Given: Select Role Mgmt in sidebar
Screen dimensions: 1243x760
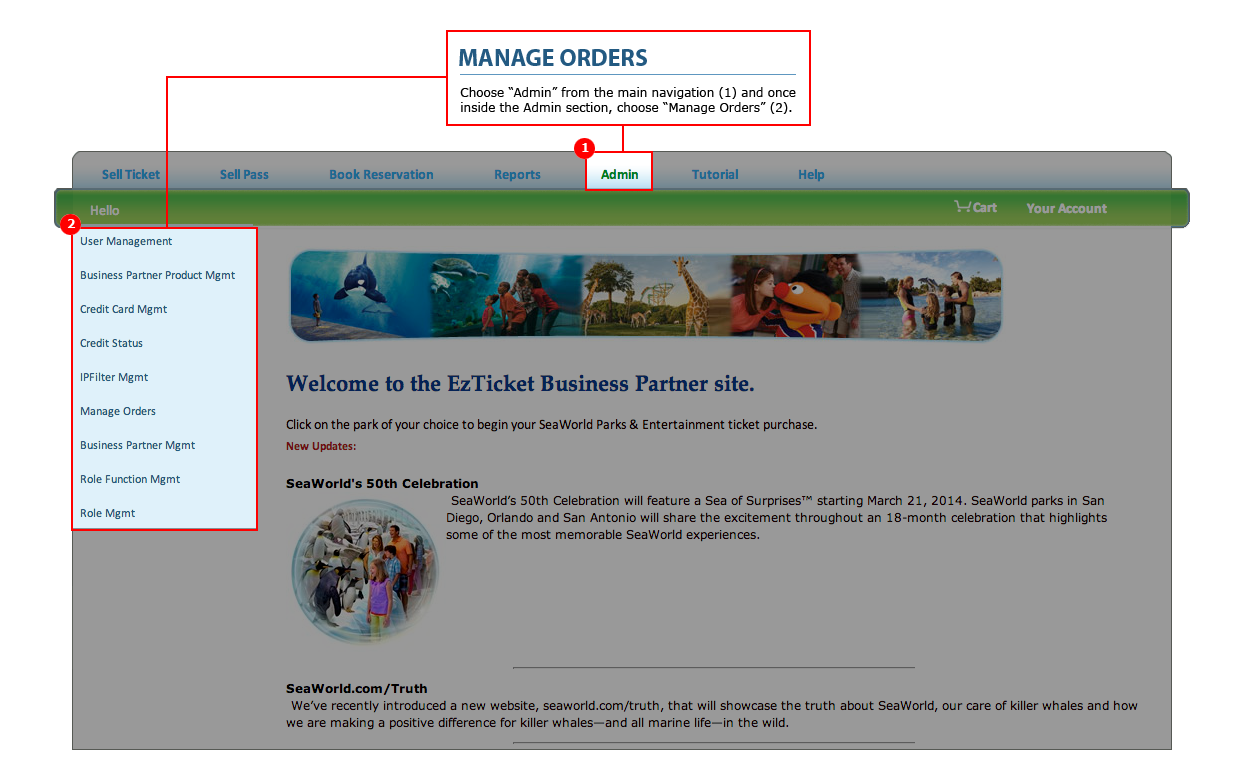Looking at the screenshot, I should click(108, 513).
